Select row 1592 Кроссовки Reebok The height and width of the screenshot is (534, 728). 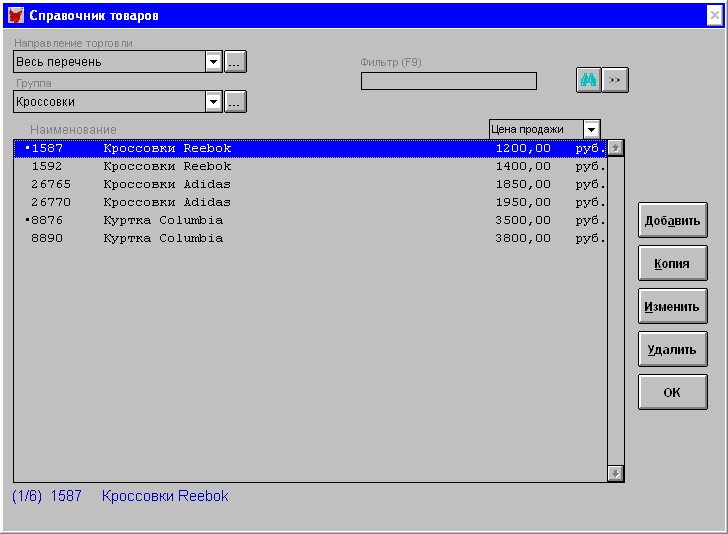click(310, 166)
